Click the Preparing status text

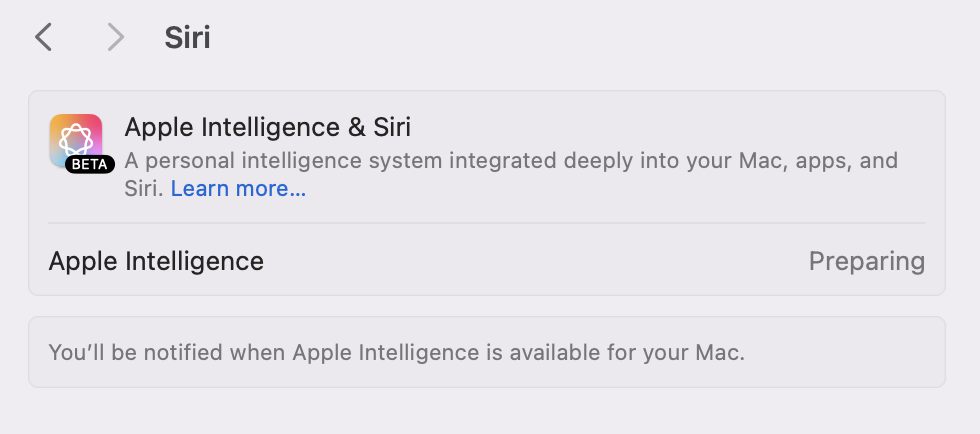(x=866, y=262)
